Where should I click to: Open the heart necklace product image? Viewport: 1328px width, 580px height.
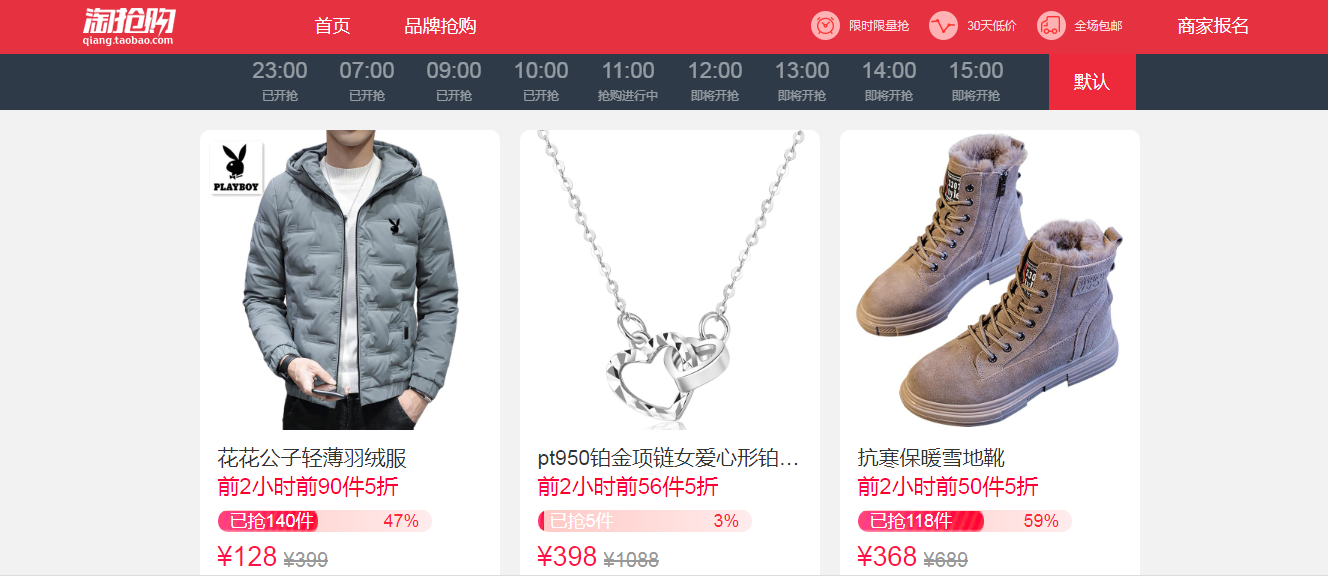click(670, 280)
